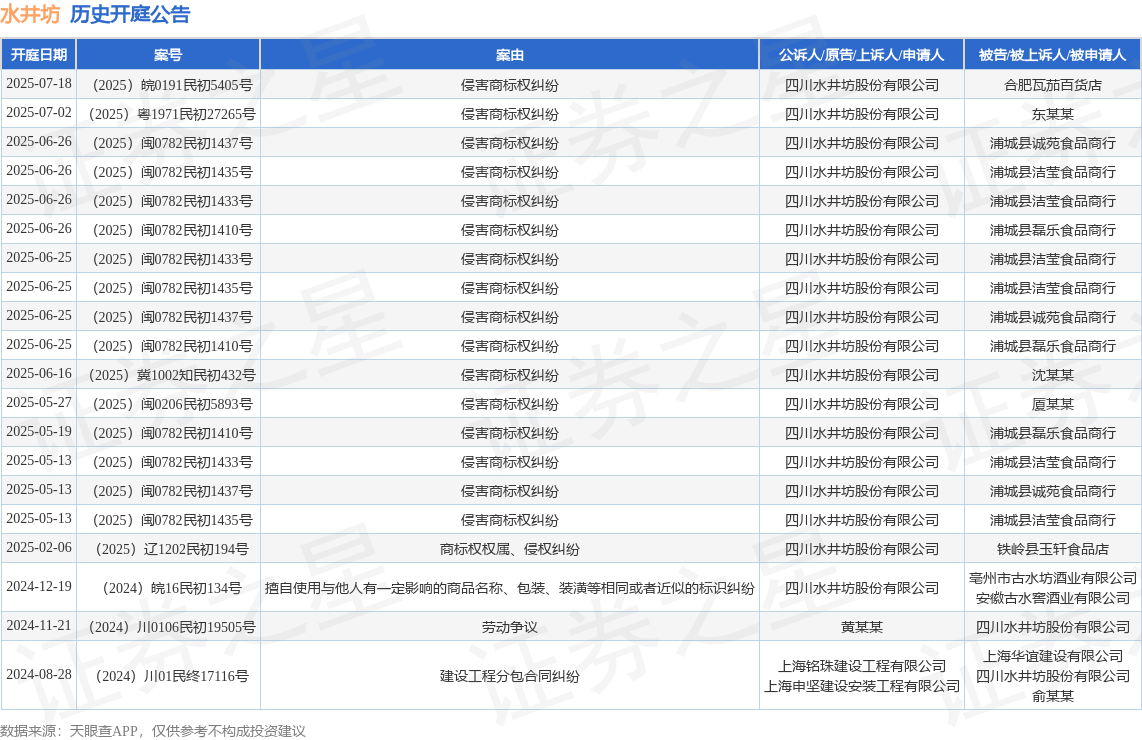The height and width of the screenshot is (740, 1142).
Task: Click the 水井坊 title text
Action: point(30,15)
